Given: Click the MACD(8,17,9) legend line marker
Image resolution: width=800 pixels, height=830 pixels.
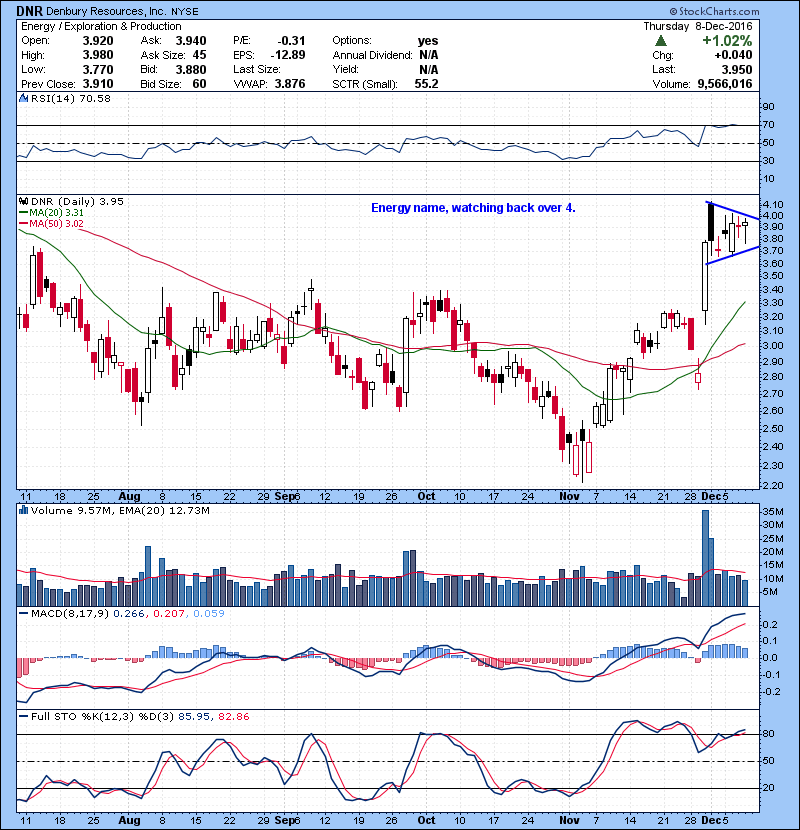Looking at the screenshot, I should click(23, 613).
